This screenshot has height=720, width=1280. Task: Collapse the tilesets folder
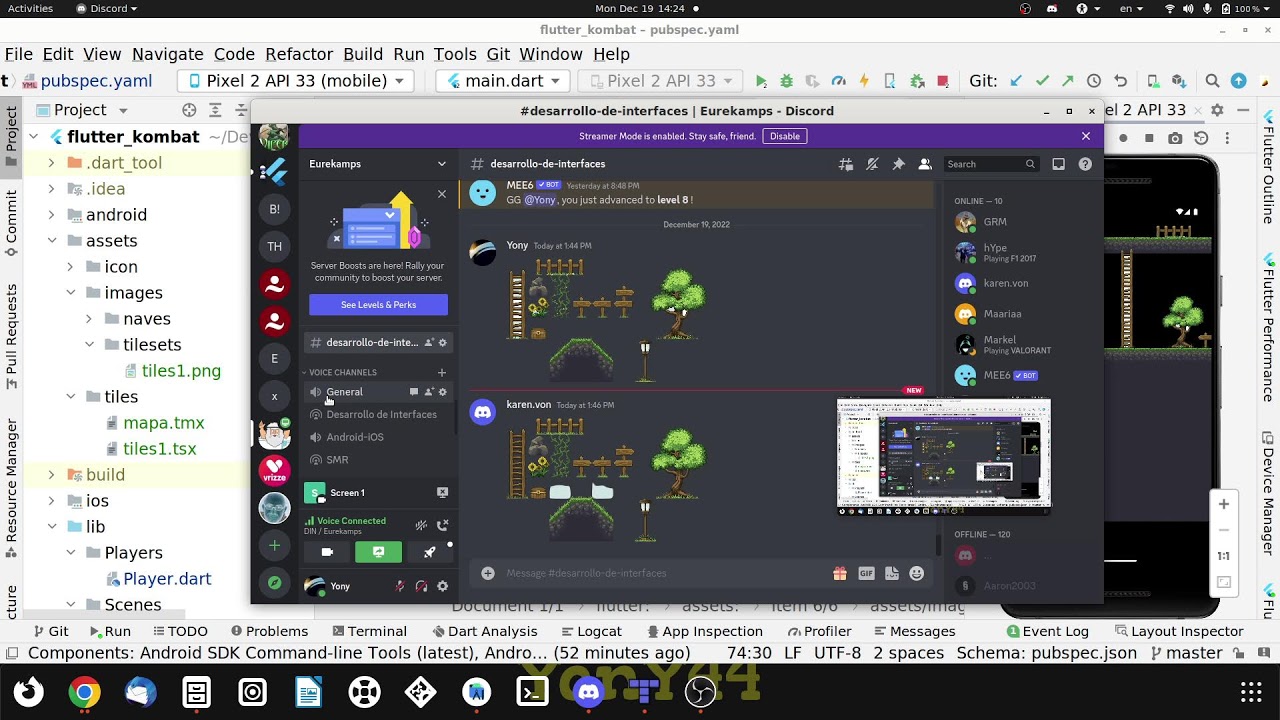[89, 345]
